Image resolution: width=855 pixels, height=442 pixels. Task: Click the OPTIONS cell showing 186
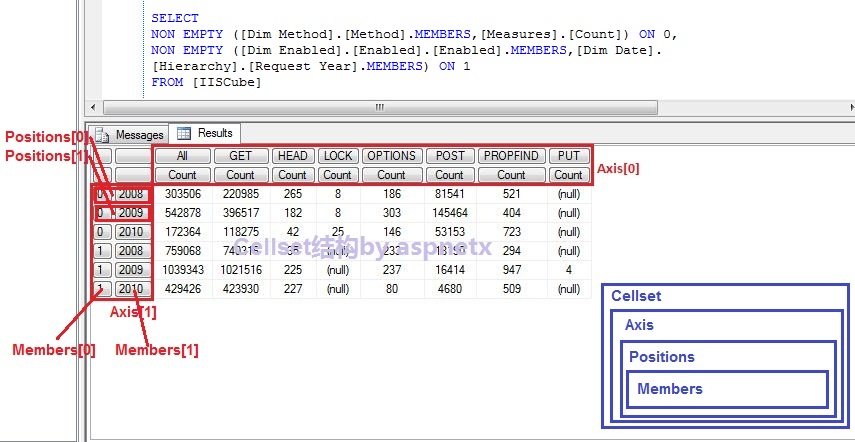(391, 194)
